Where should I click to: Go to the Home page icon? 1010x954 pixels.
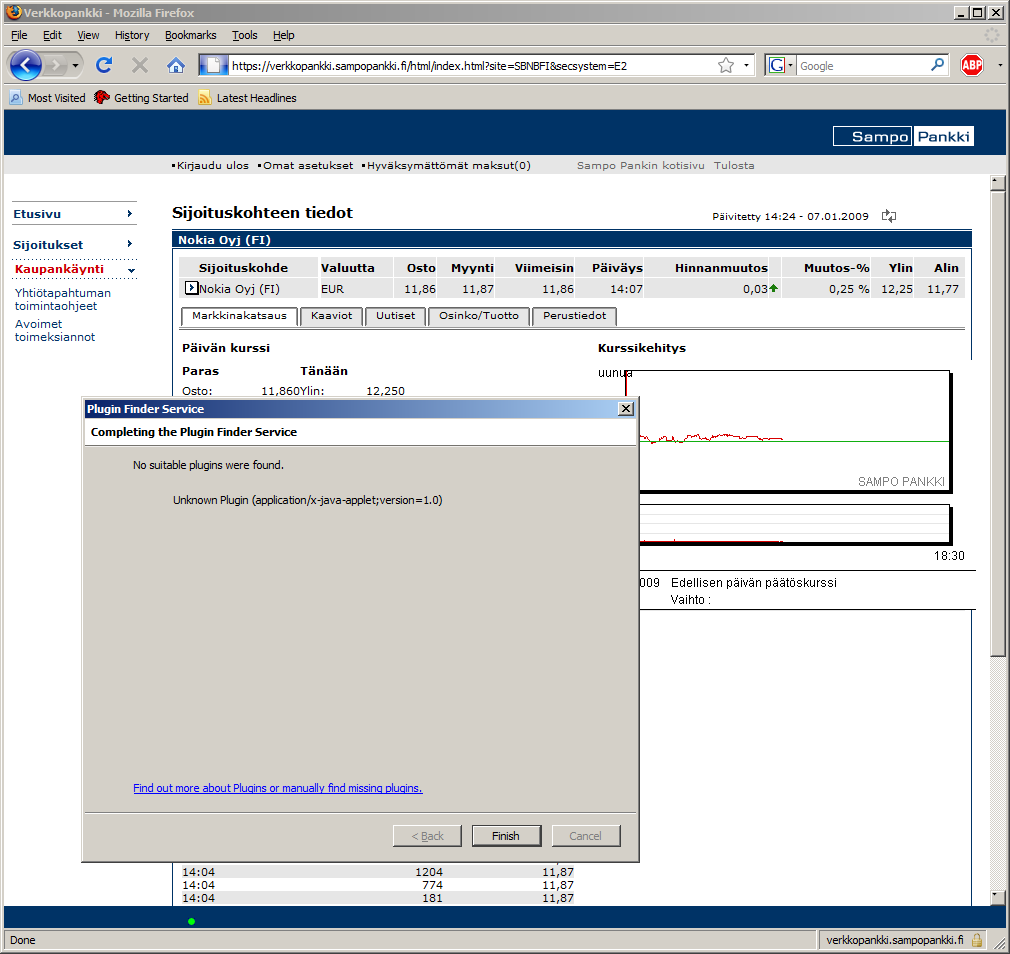click(176, 65)
